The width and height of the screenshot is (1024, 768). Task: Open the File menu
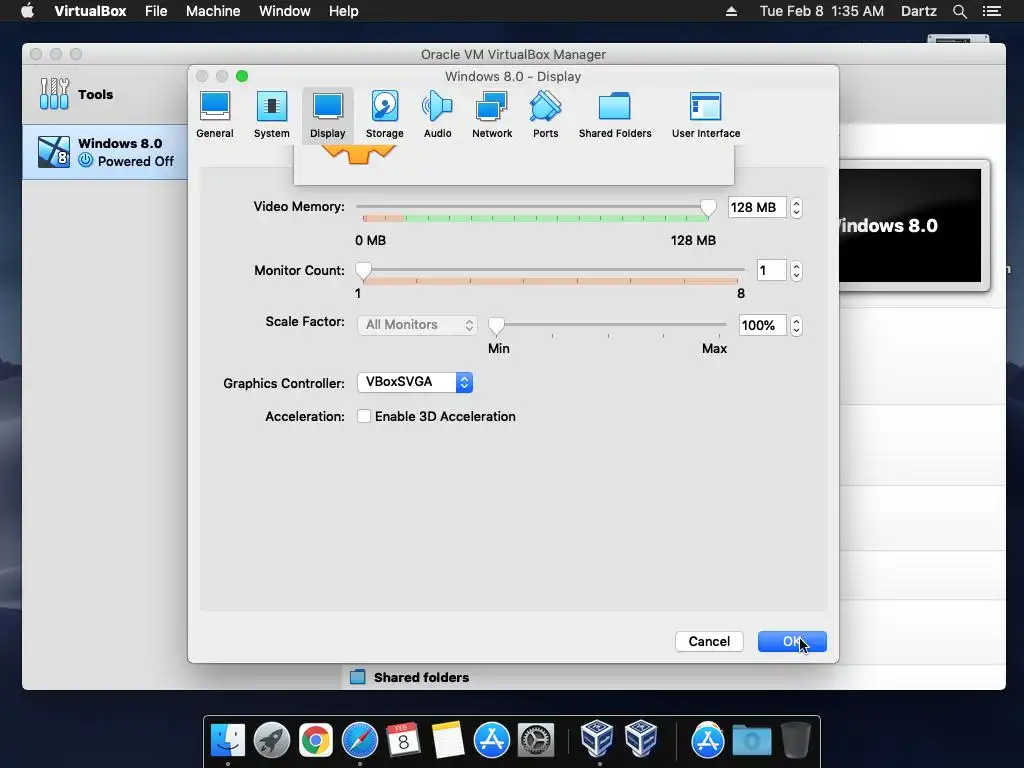point(156,11)
